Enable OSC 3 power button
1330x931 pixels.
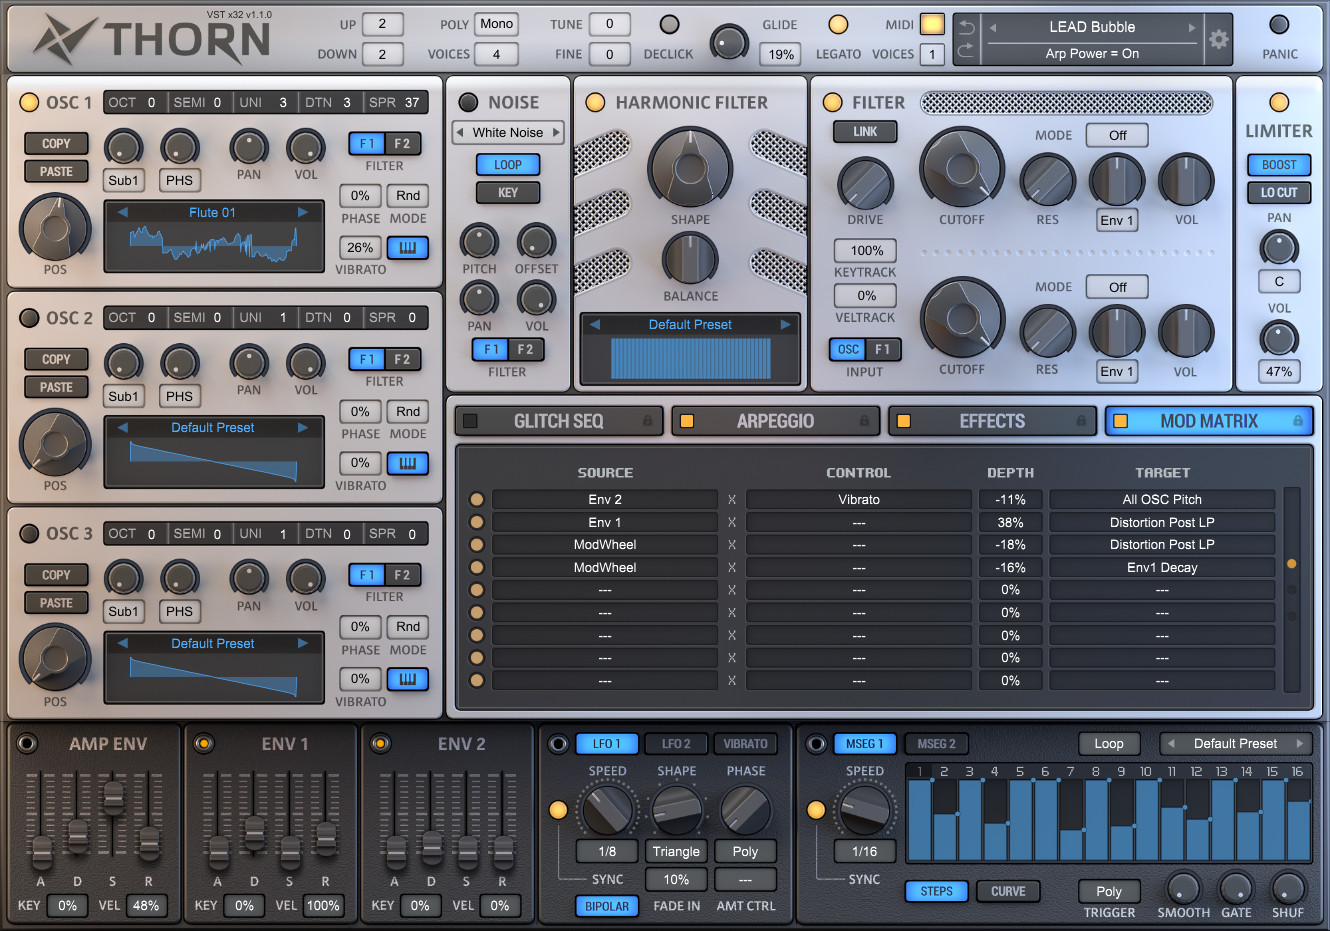tap(29, 534)
